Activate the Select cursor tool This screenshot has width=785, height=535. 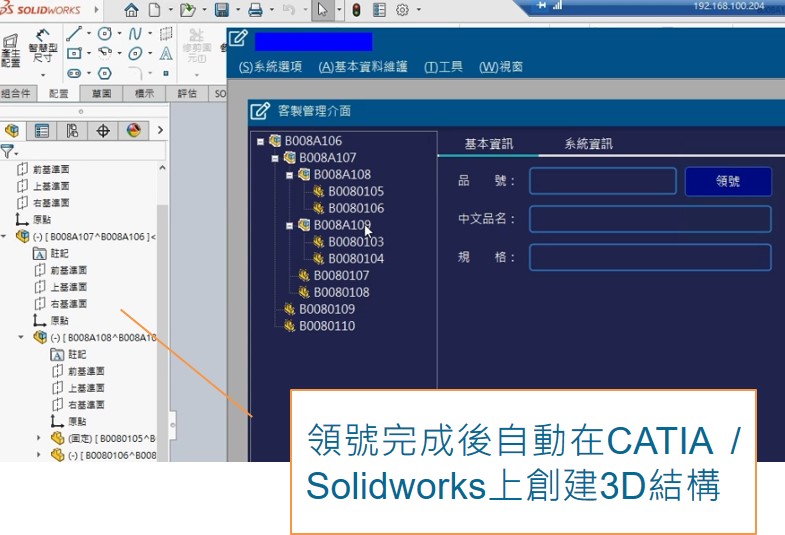tap(322, 10)
